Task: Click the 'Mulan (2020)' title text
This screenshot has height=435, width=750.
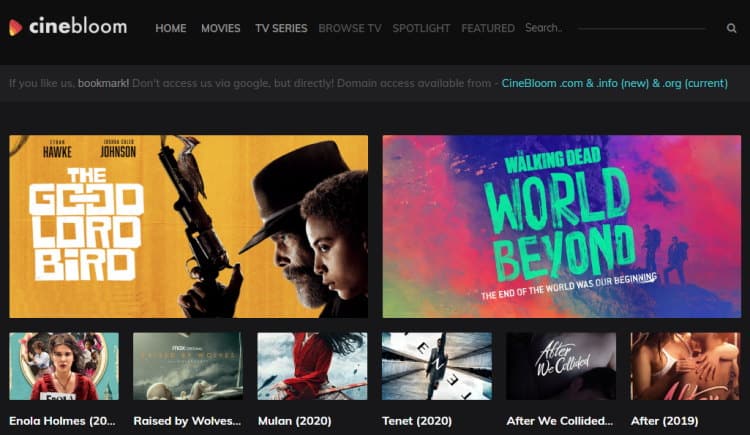Action: tap(295, 421)
